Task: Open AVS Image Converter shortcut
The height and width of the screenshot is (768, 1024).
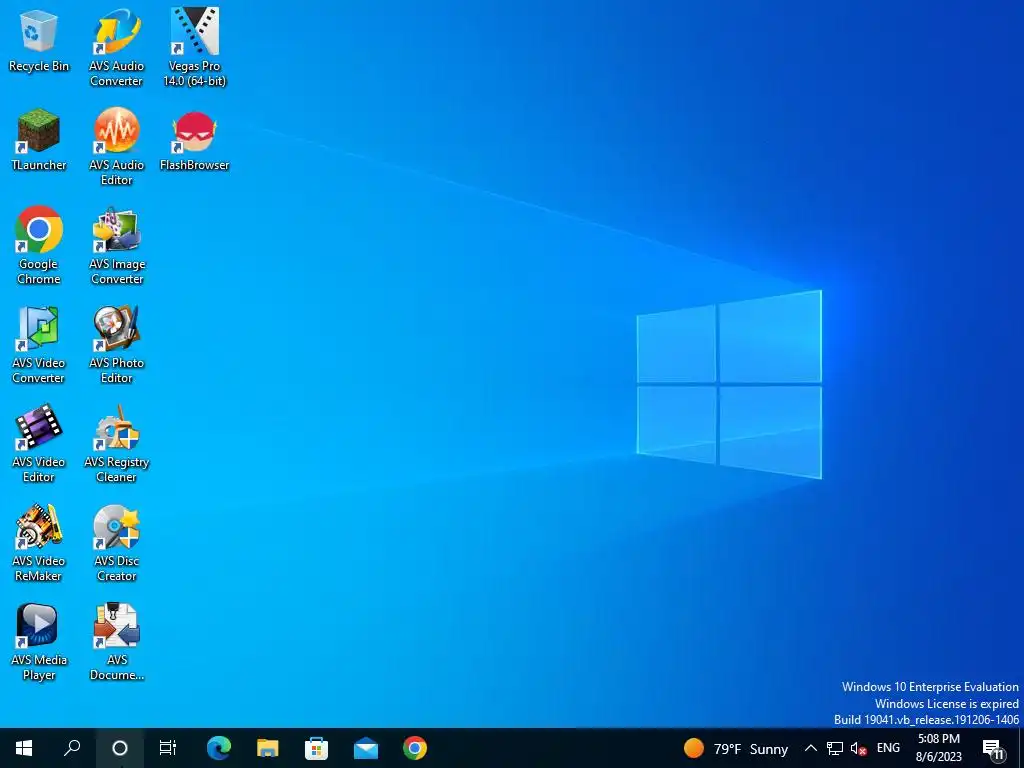Action: tap(116, 246)
